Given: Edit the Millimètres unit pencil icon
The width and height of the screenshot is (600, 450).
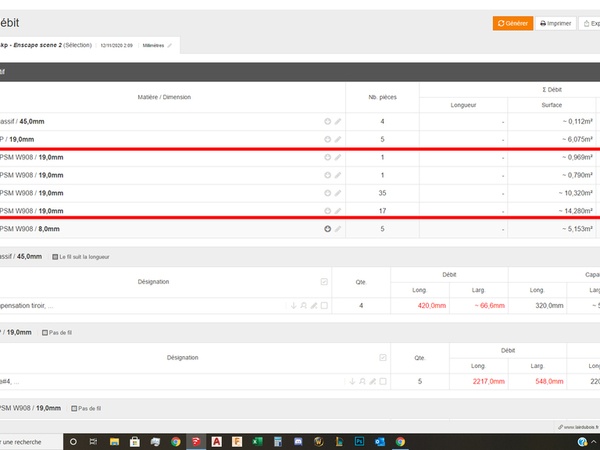Looking at the screenshot, I should point(170,46).
